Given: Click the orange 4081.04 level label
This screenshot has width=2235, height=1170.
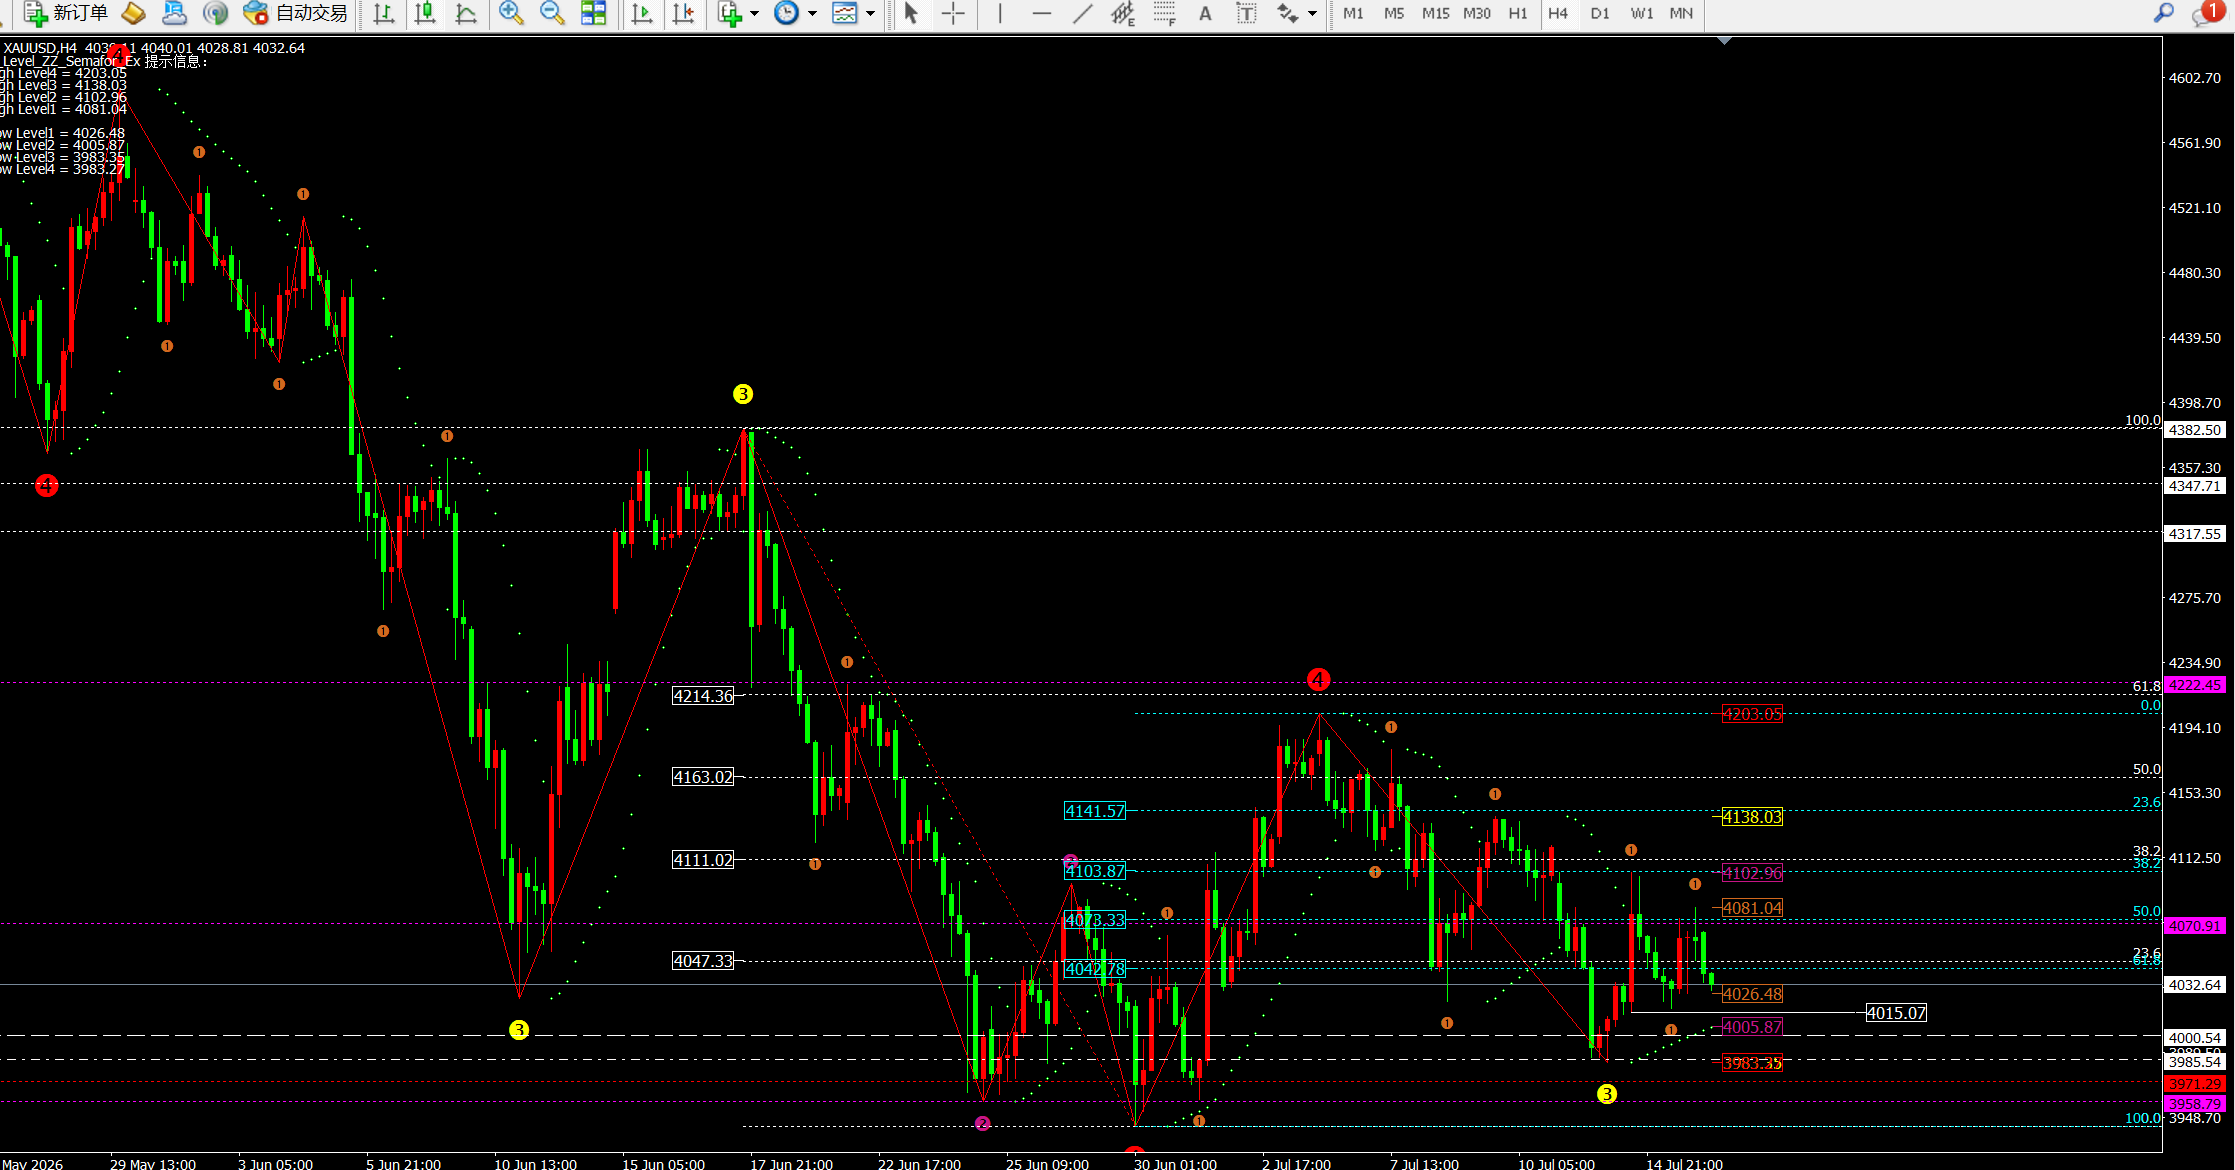Looking at the screenshot, I should pyautogui.click(x=1752, y=908).
